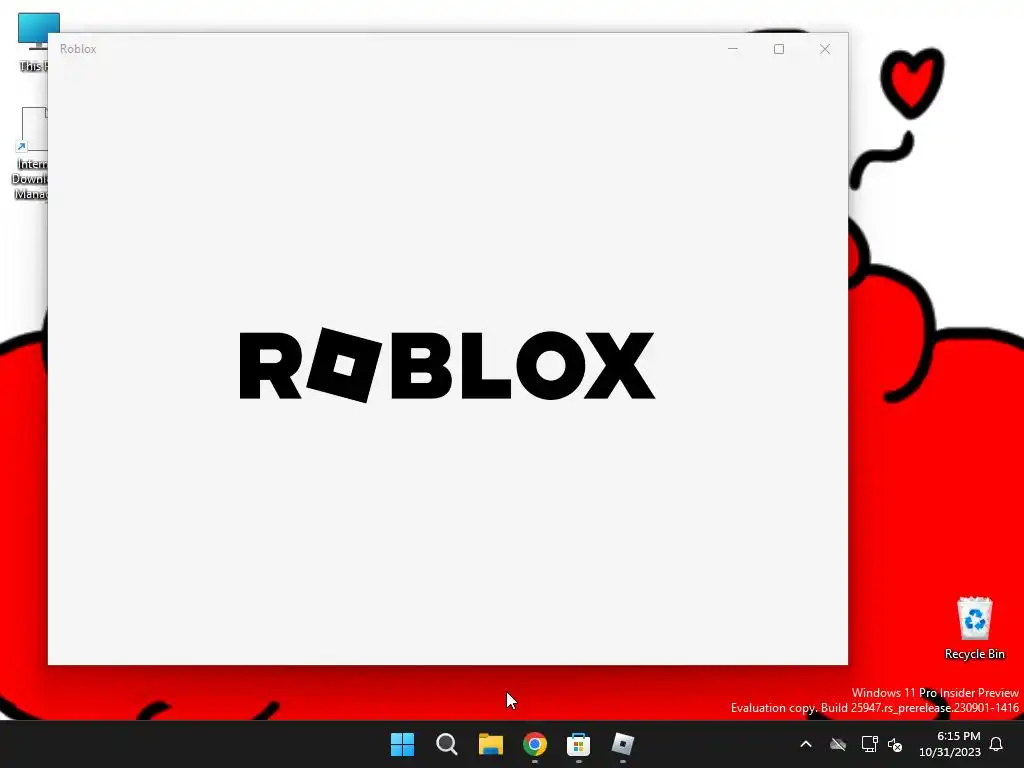Viewport: 1024px width, 768px height.
Task: Click the Roblox logo in the window
Action: (447, 365)
